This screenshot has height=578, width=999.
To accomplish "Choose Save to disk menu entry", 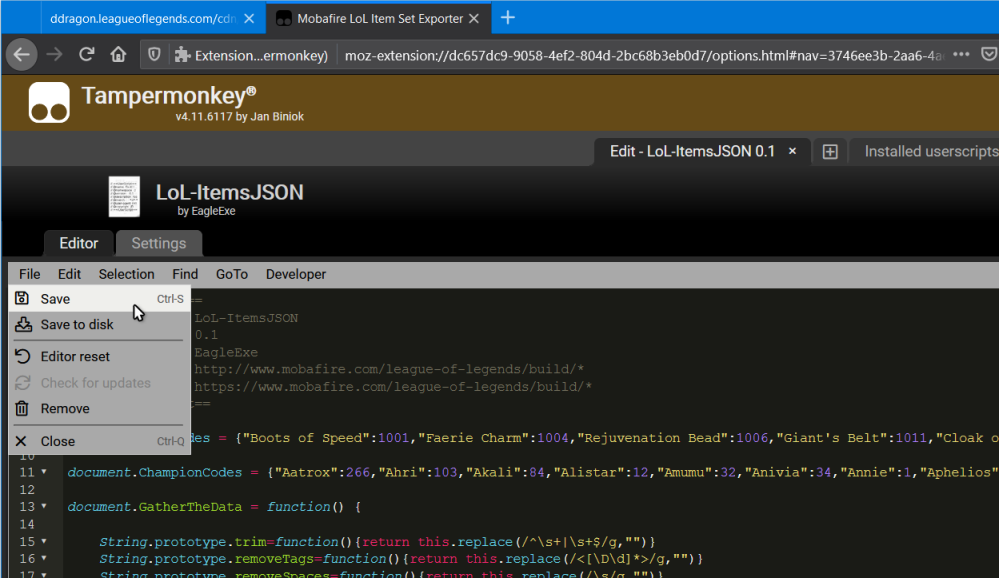I will pyautogui.click(x=99, y=324).
